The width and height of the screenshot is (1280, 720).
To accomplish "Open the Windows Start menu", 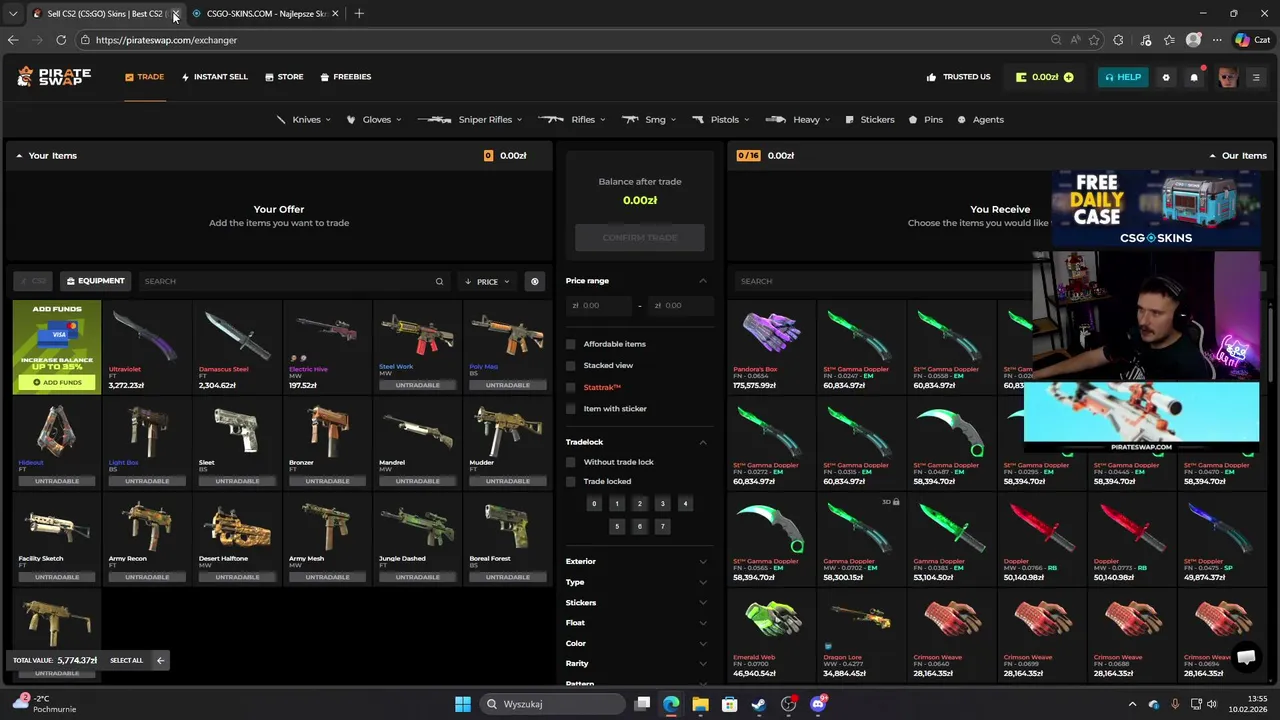I will pos(463,704).
